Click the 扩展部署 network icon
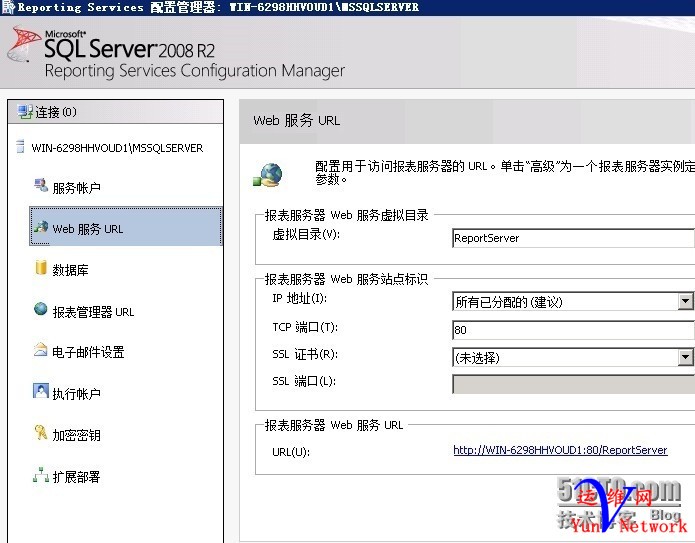Image resolution: width=695 pixels, height=543 pixels. coord(41,475)
